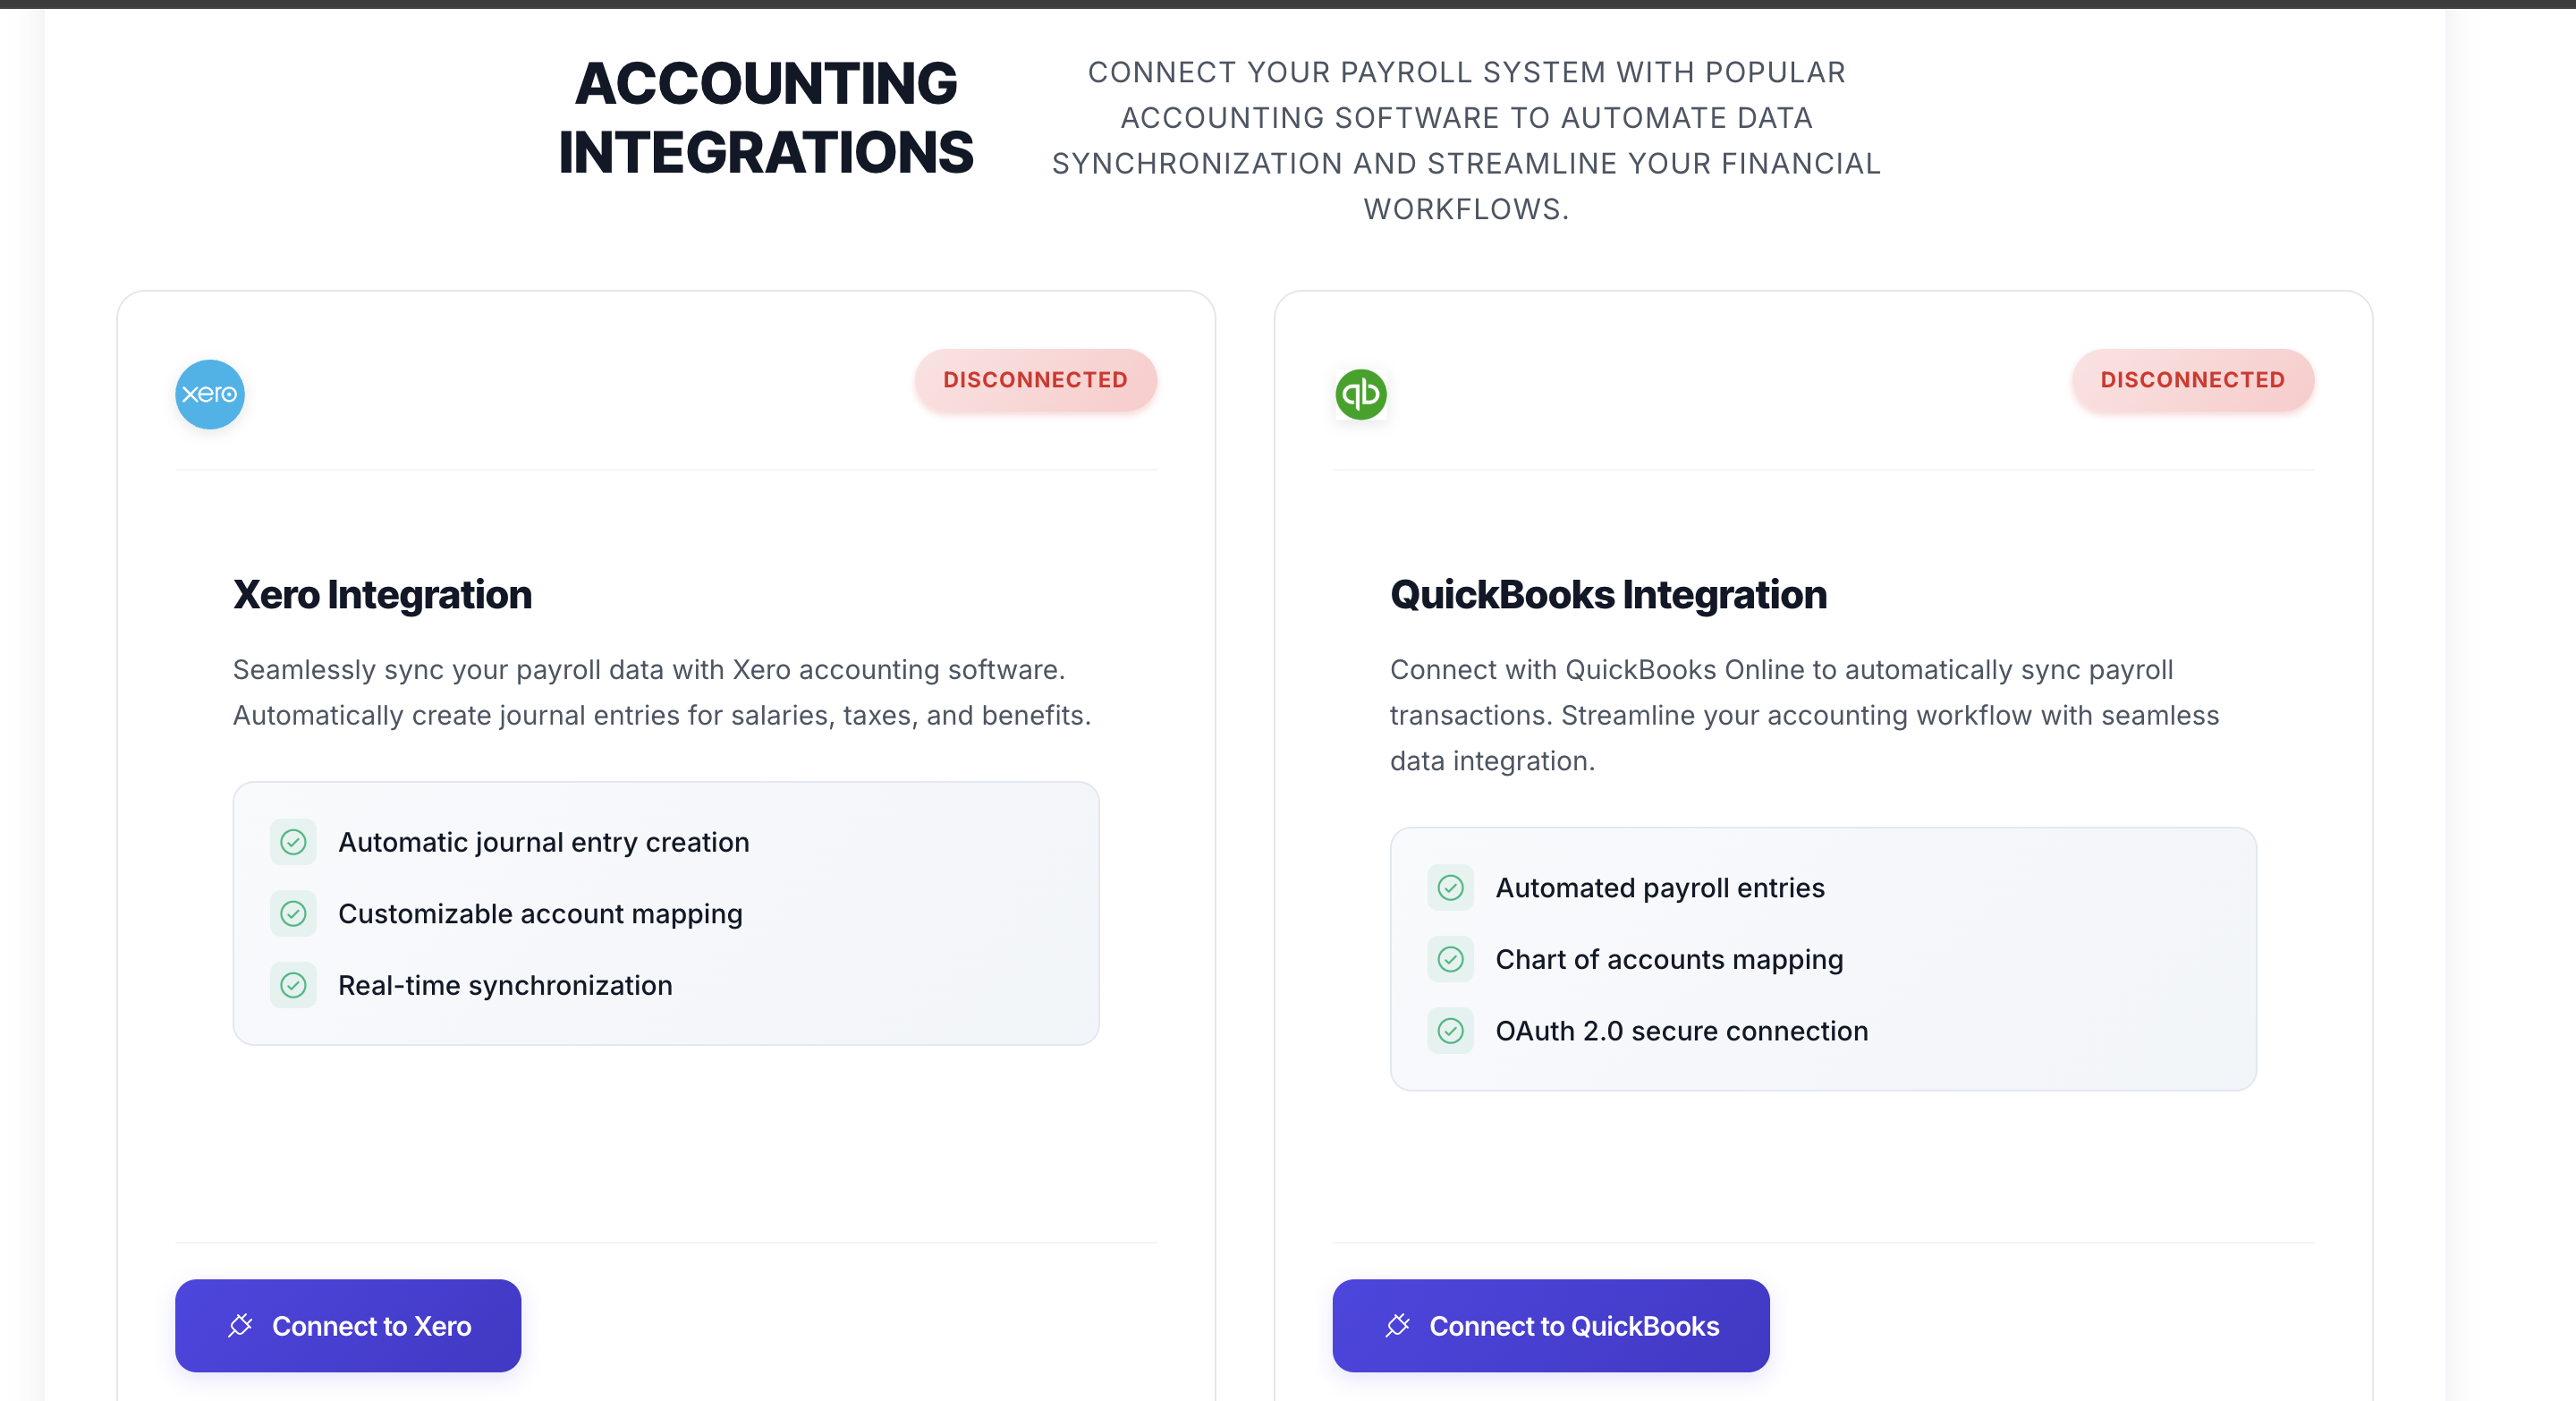The height and width of the screenshot is (1401, 2576).
Task: Click check icon beside Customizable account mapping
Action: tap(293, 913)
